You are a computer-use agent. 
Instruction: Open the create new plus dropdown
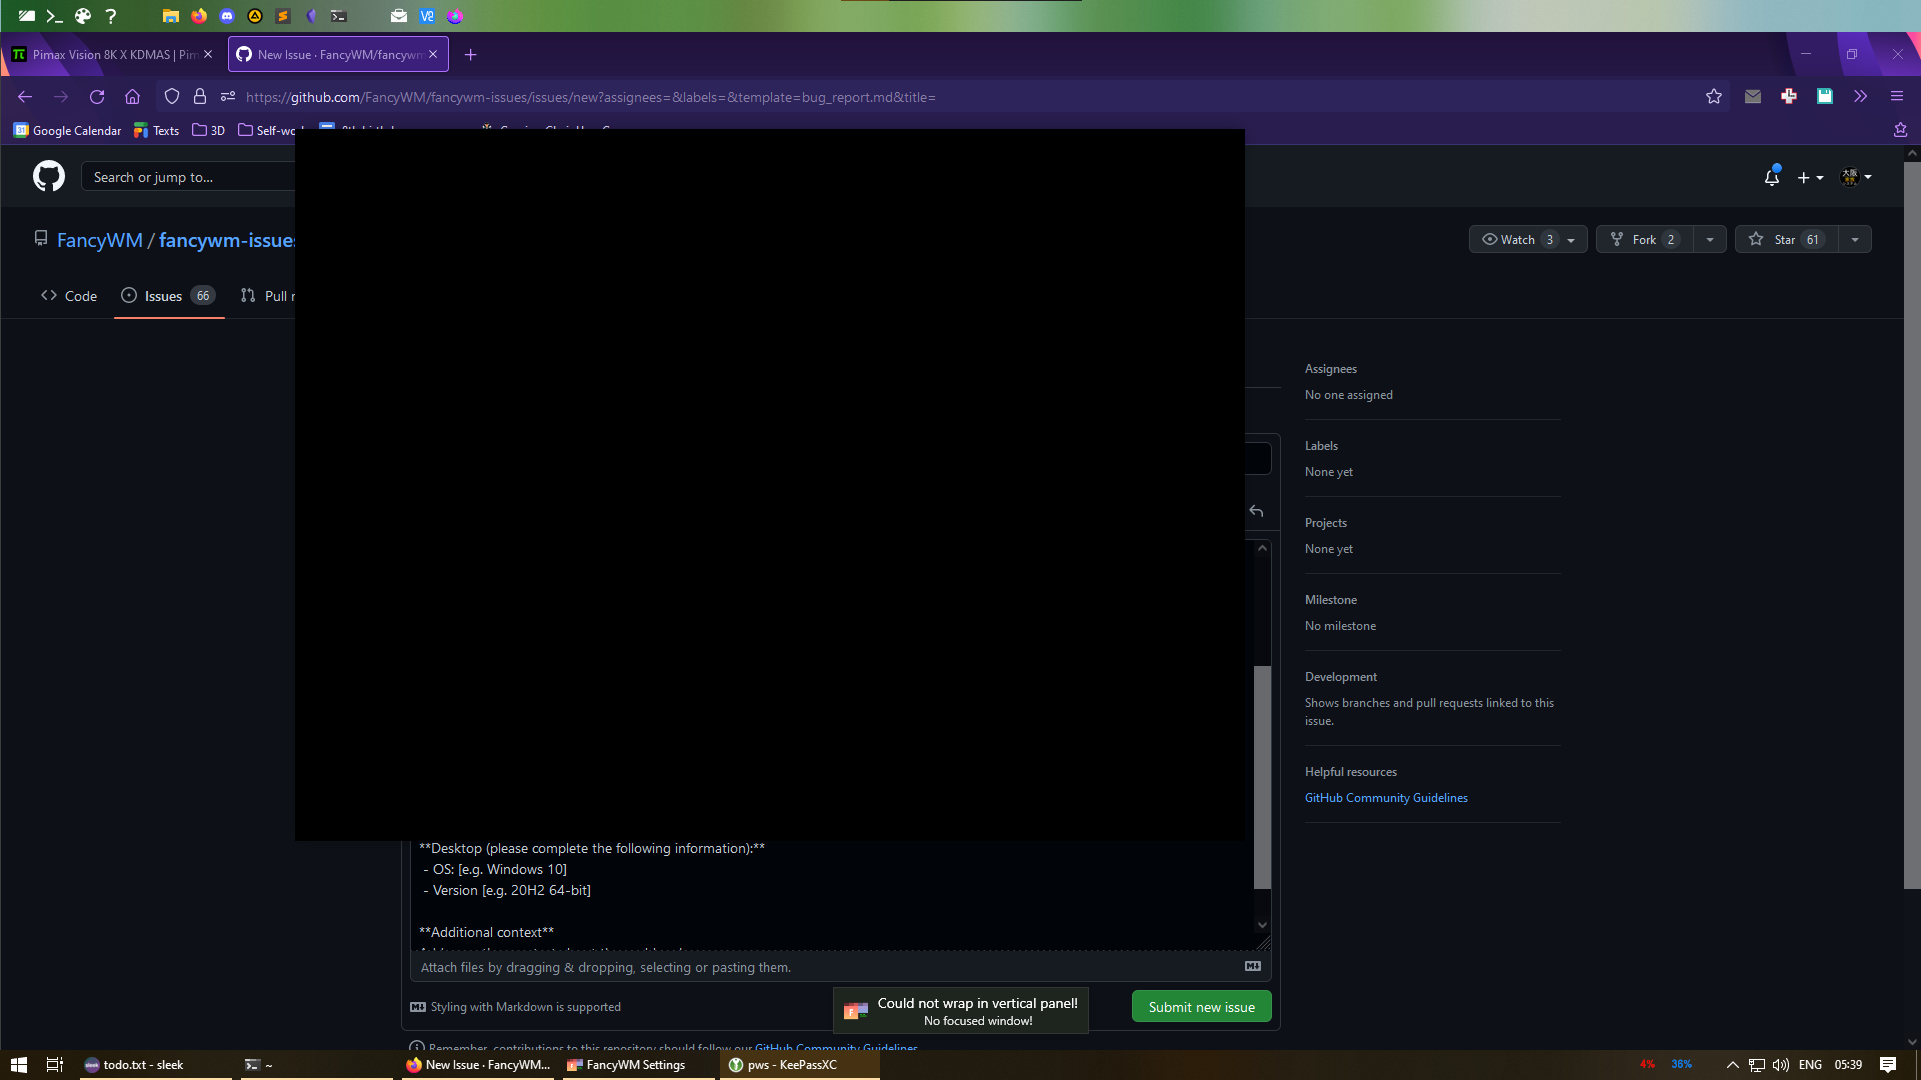(x=1811, y=176)
